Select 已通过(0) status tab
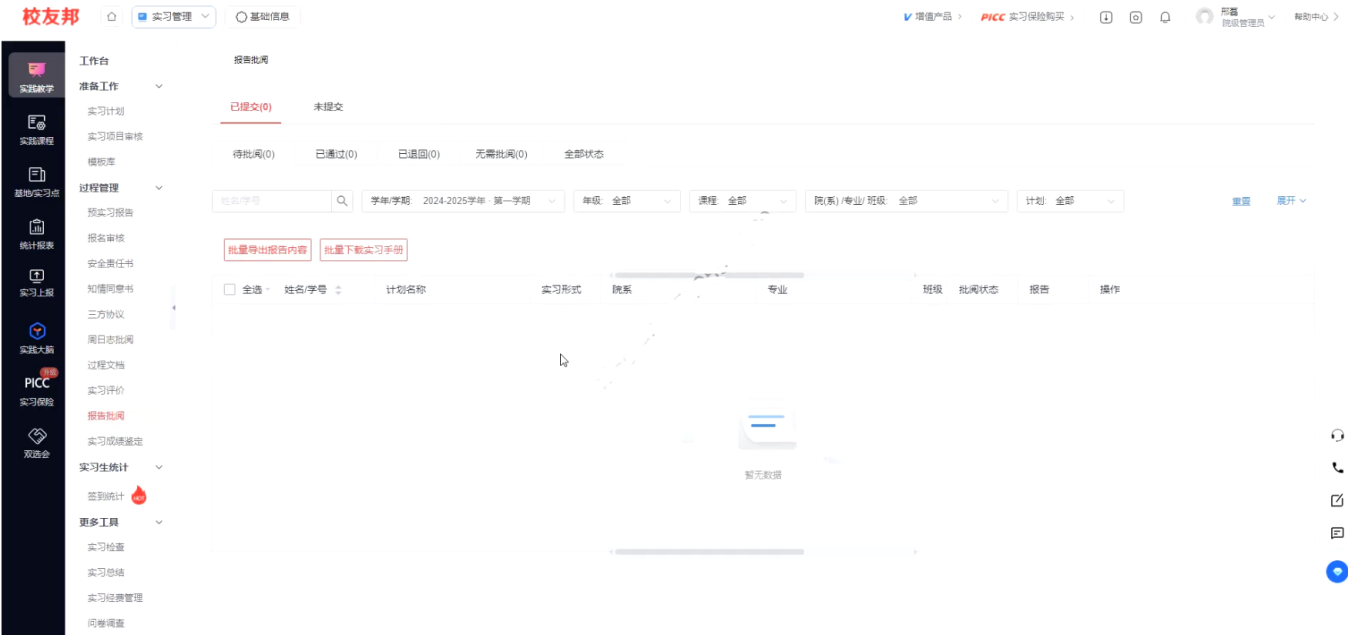 [x=336, y=155]
